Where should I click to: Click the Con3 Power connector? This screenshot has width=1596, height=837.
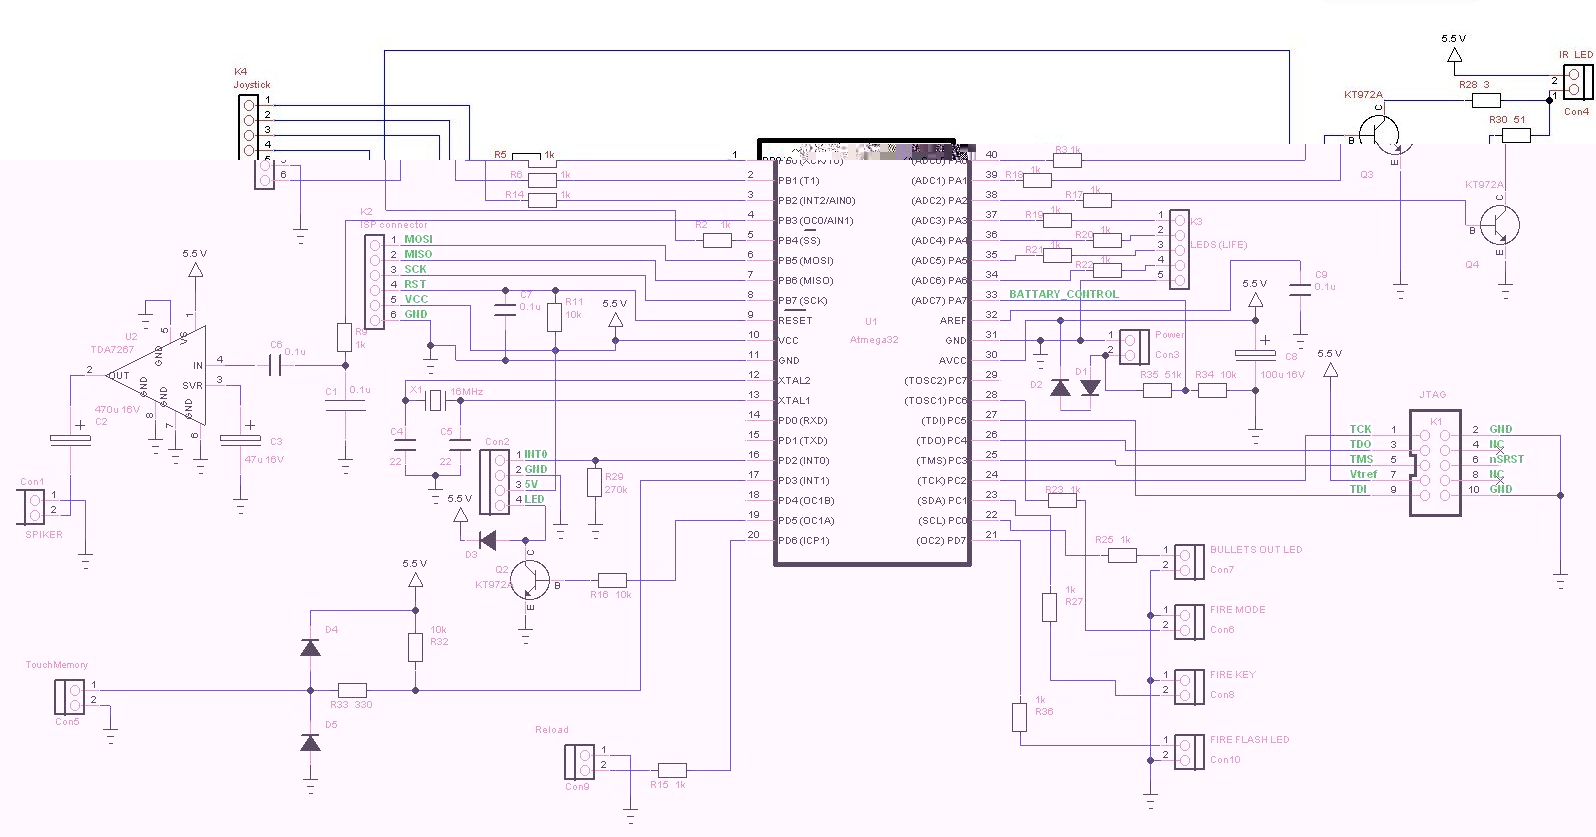pyautogui.click(x=1134, y=346)
